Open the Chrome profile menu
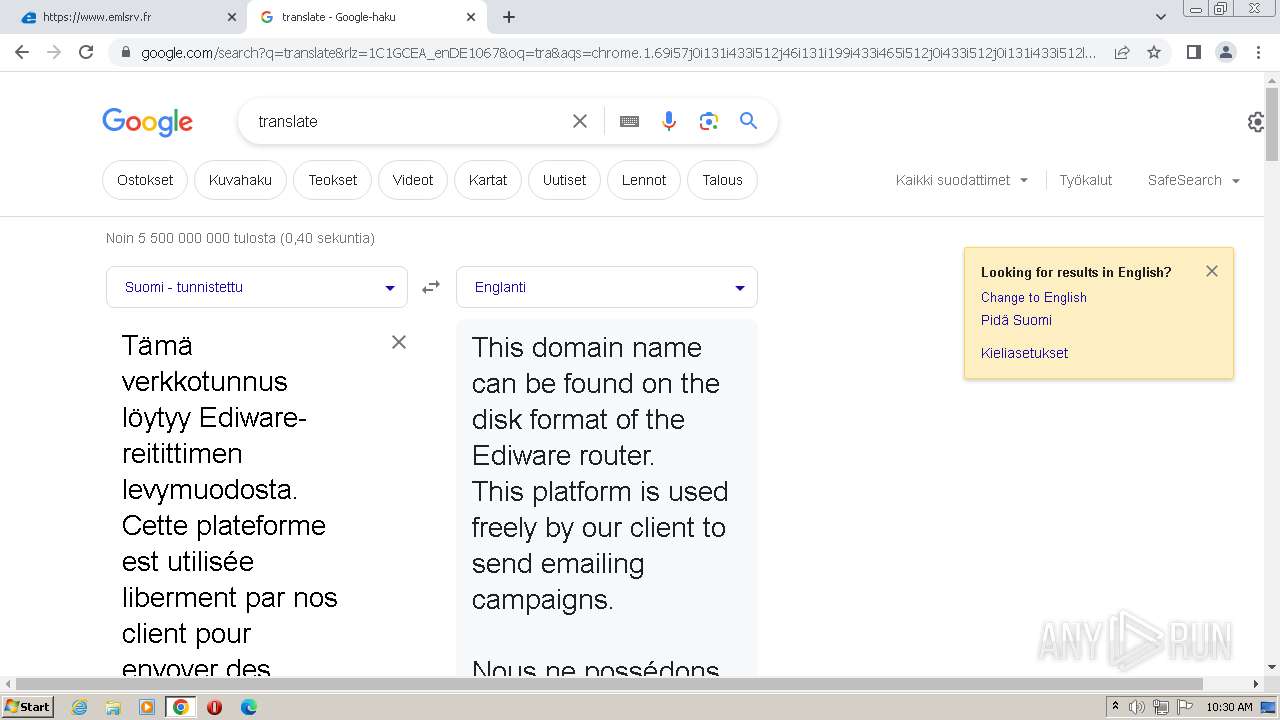The width and height of the screenshot is (1280, 720). pos(1225,52)
